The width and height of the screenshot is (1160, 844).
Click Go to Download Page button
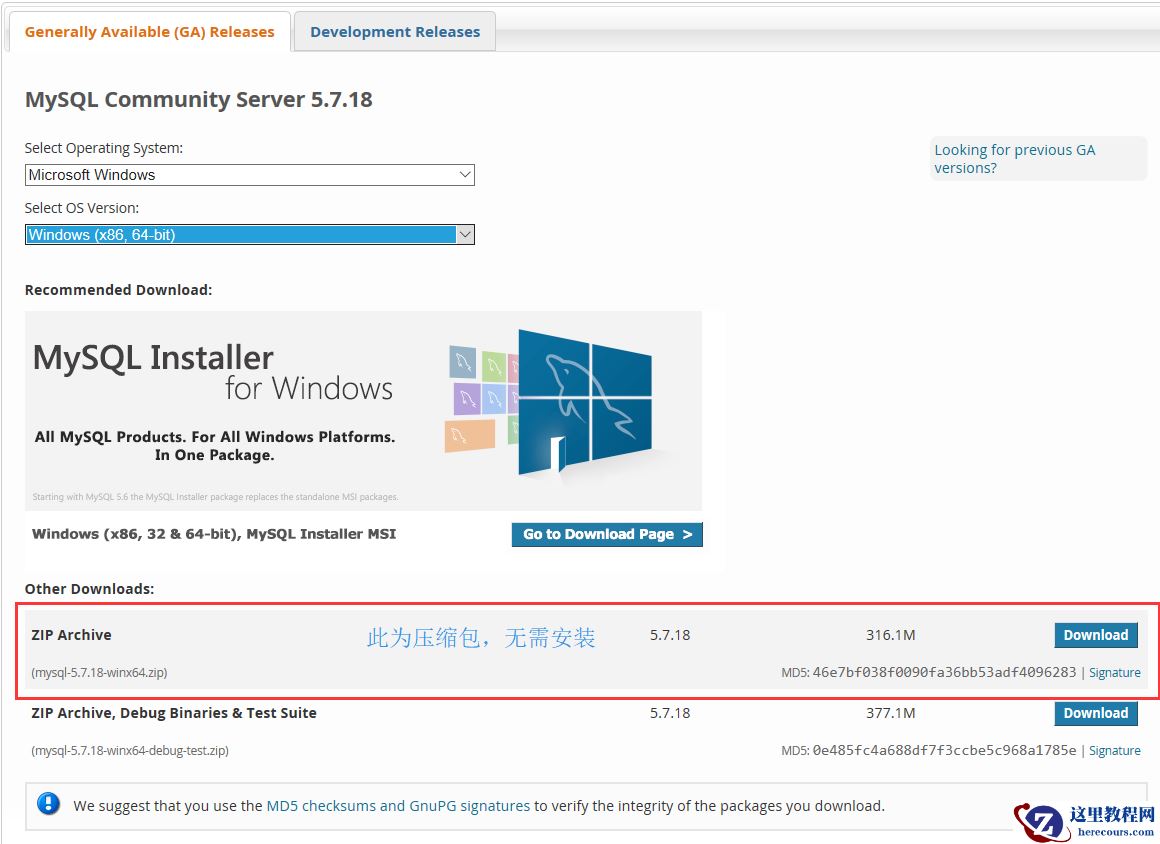coord(606,534)
